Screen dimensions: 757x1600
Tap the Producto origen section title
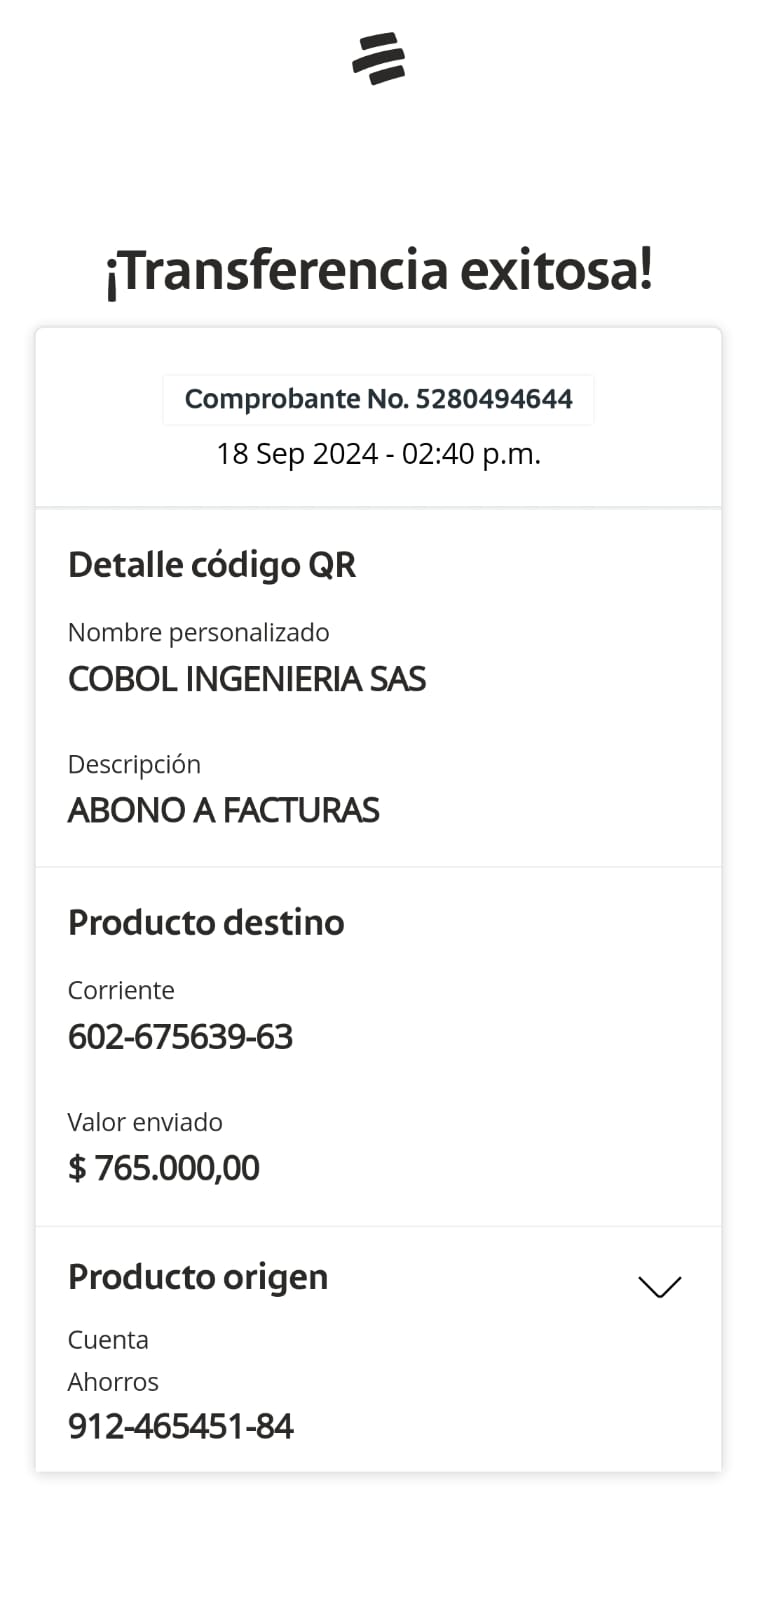[x=197, y=1277]
